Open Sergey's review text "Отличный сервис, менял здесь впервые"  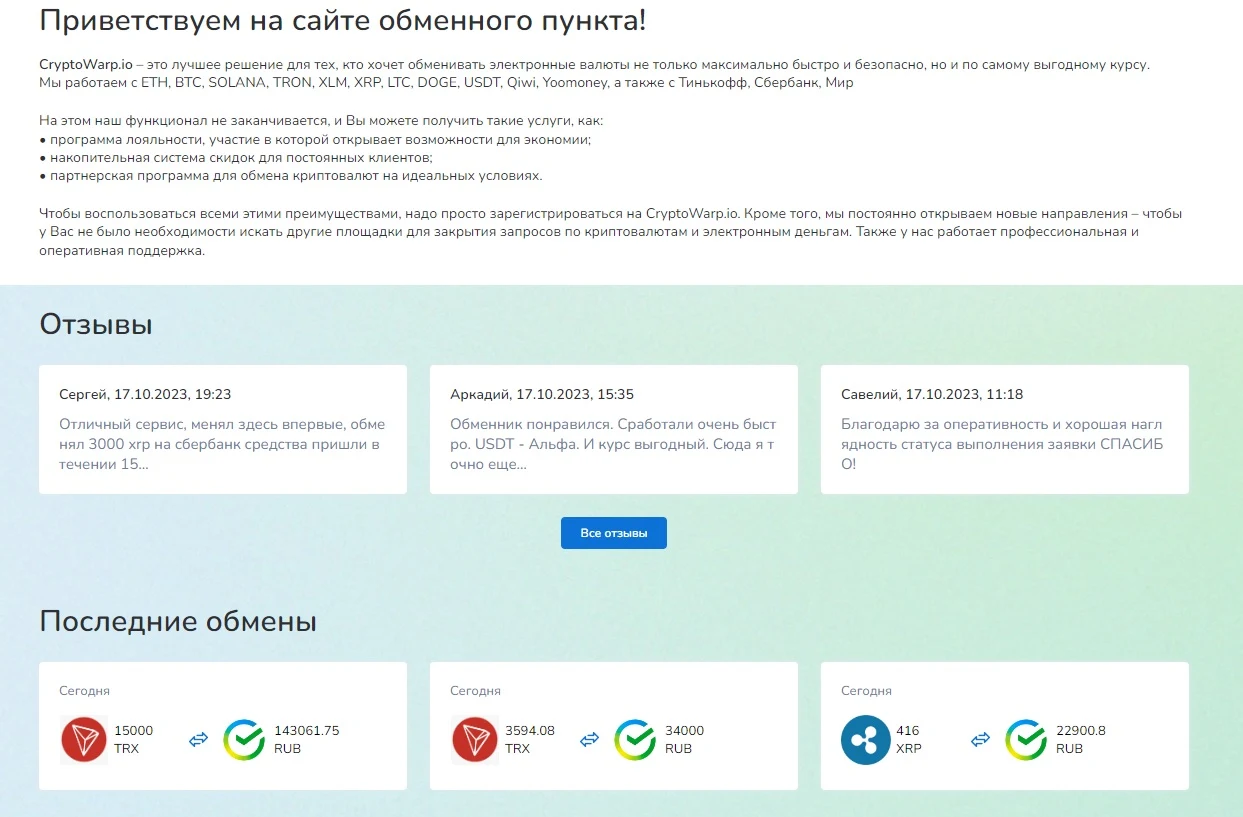coord(222,444)
